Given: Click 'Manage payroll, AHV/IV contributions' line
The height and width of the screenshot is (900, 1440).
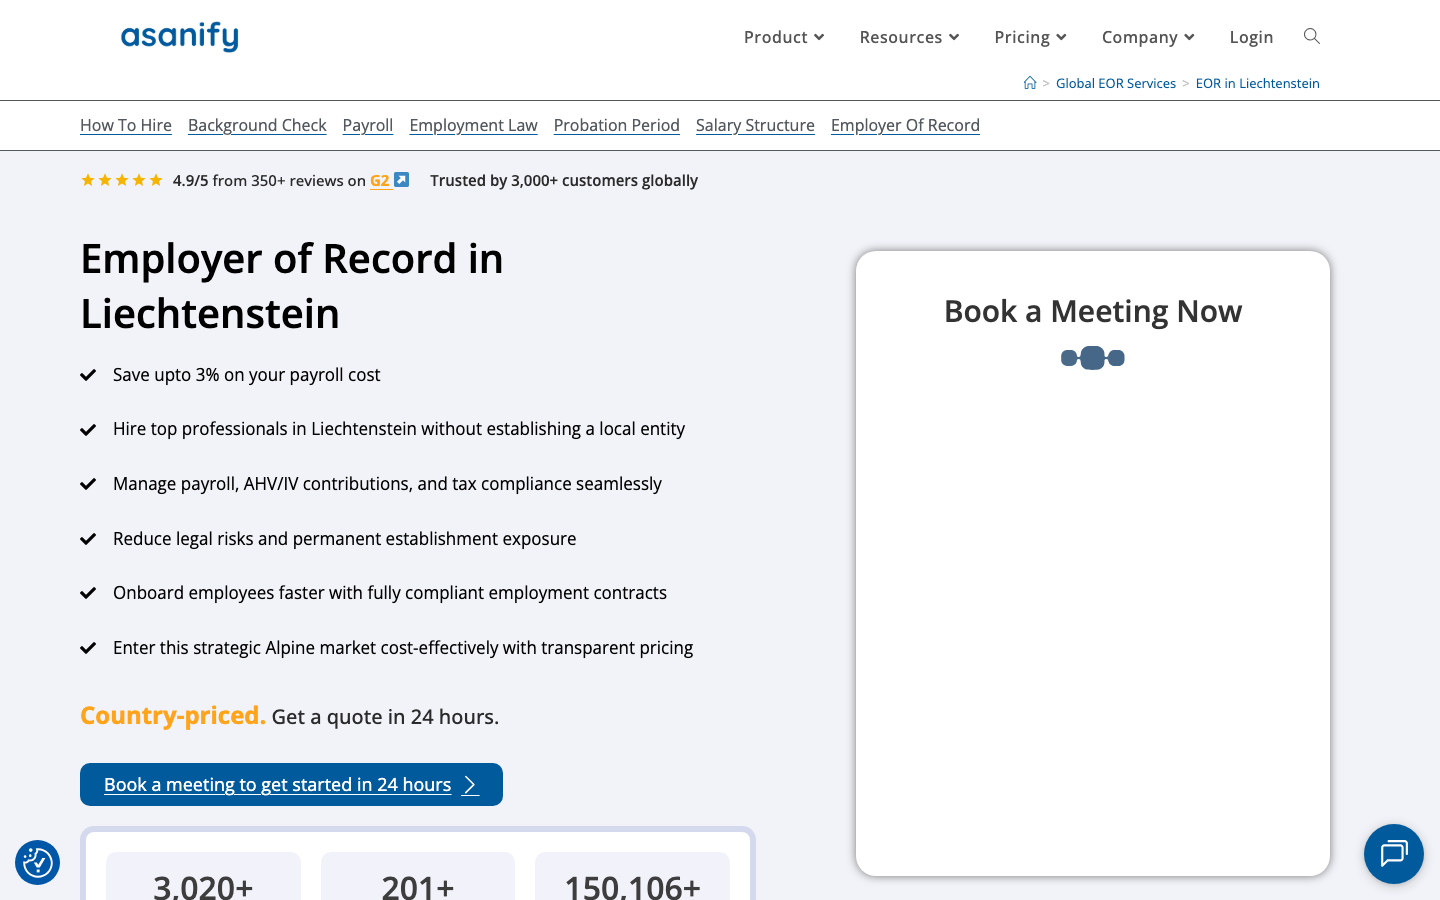Looking at the screenshot, I should [387, 484].
